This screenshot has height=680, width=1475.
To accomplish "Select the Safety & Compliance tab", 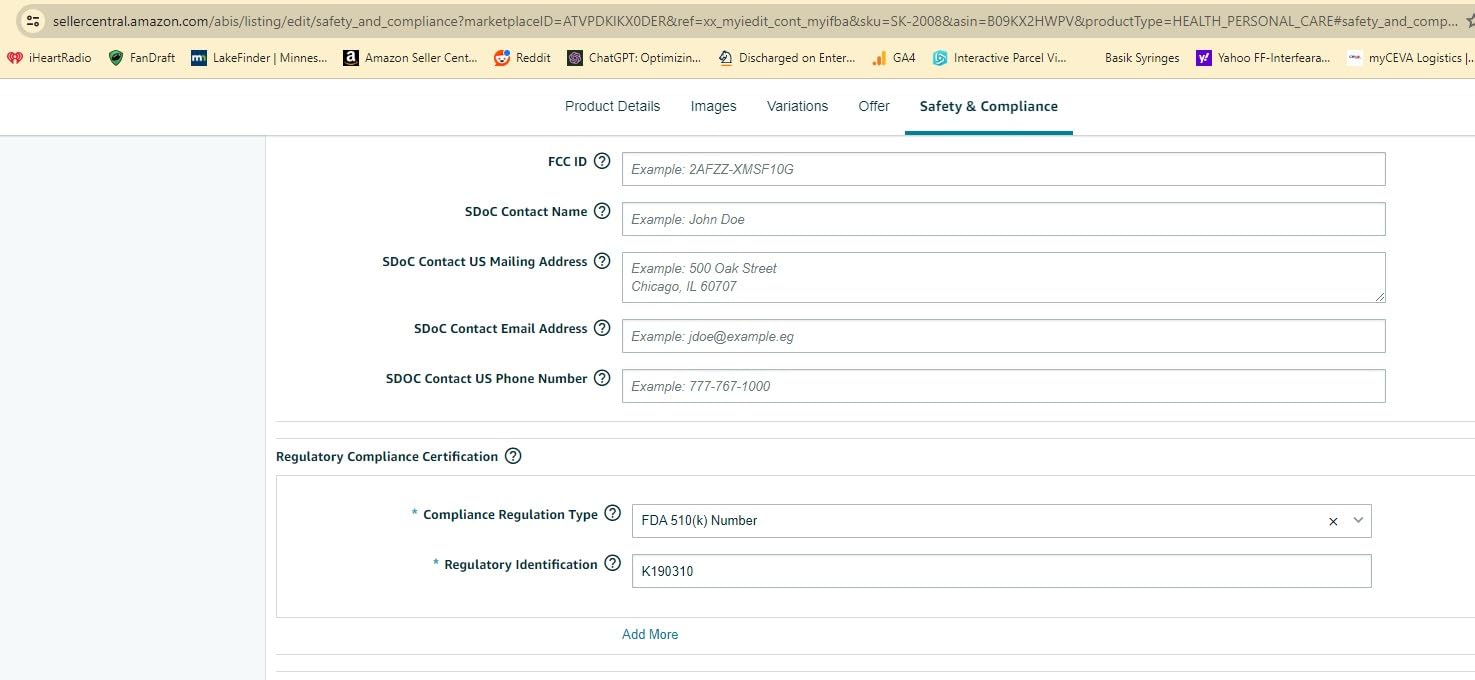I will tap(989, 106).
